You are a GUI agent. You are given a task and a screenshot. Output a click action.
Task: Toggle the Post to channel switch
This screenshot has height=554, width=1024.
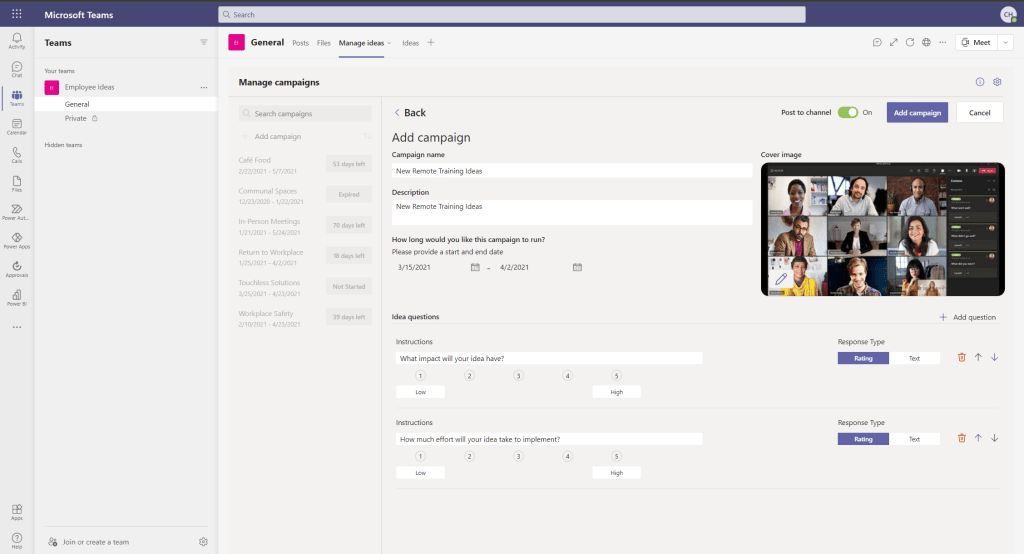click(848, 113)
